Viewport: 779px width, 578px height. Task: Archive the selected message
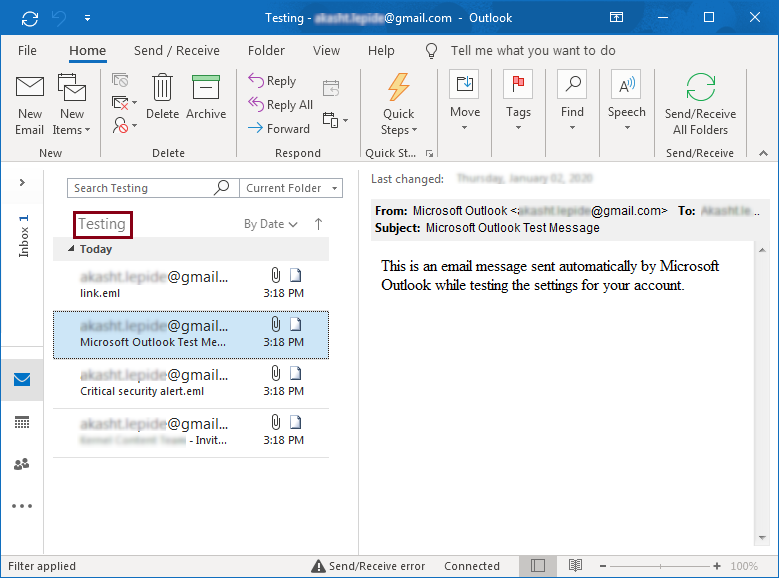(206, 97)
